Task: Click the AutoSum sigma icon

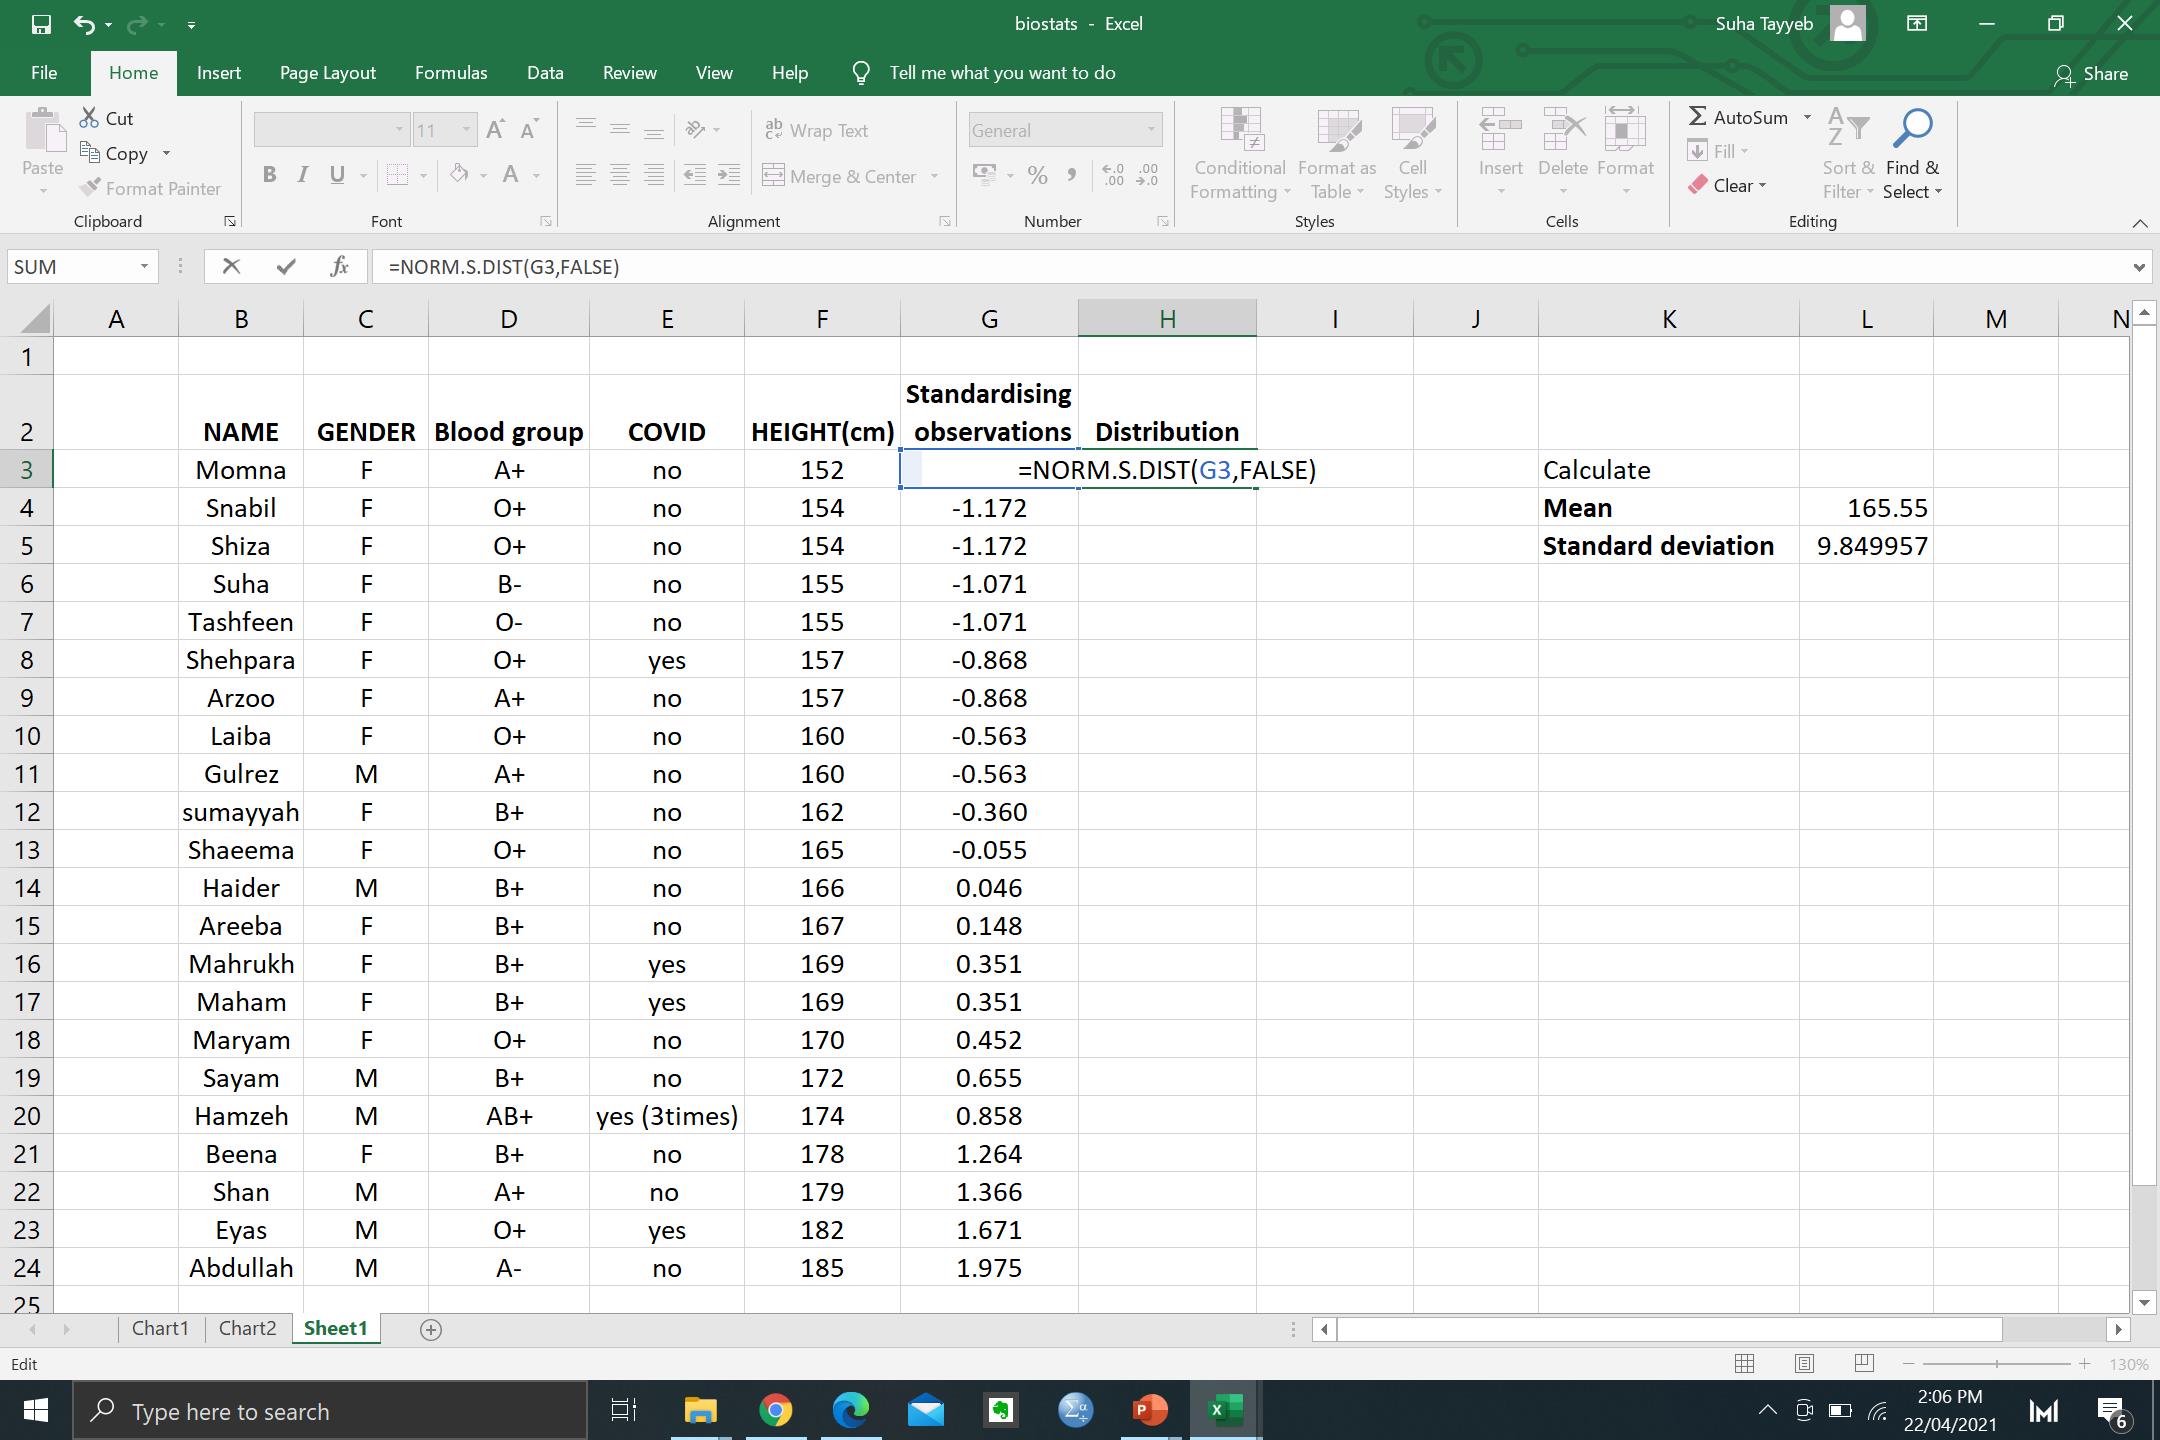Action: (x=1698, y=117)
